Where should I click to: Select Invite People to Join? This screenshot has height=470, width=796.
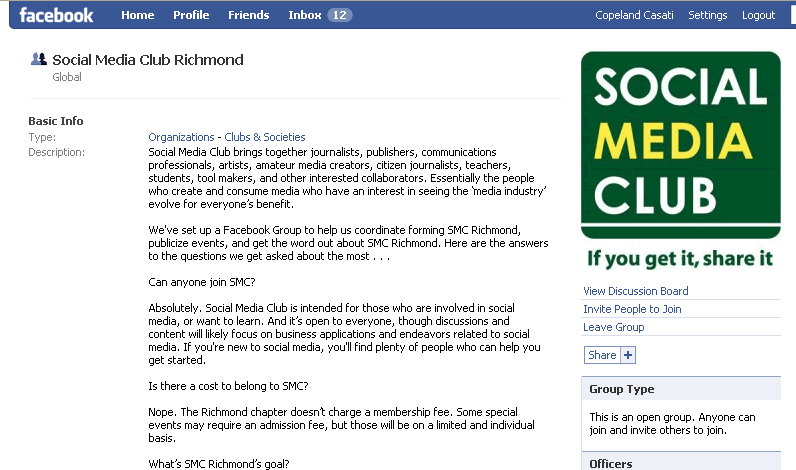point(632,309)
